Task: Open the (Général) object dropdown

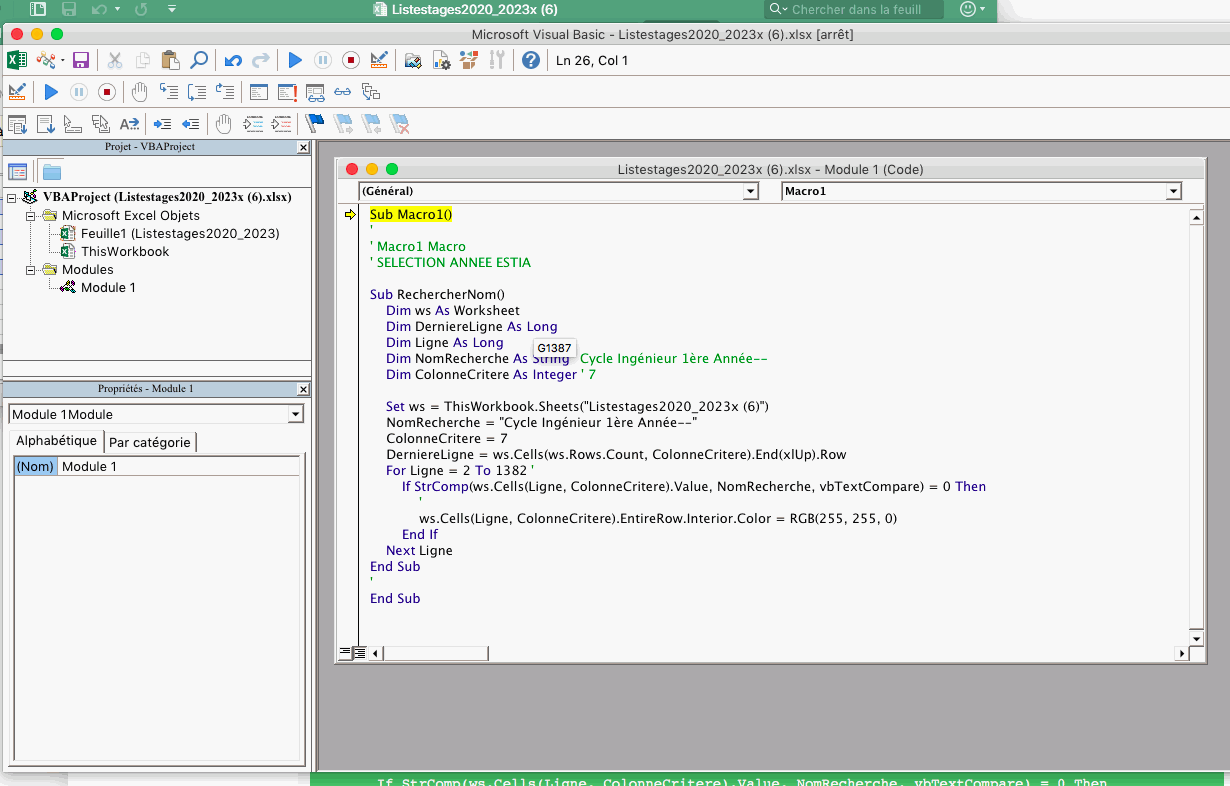Action: pyautogui.click(x=751, y=191)
